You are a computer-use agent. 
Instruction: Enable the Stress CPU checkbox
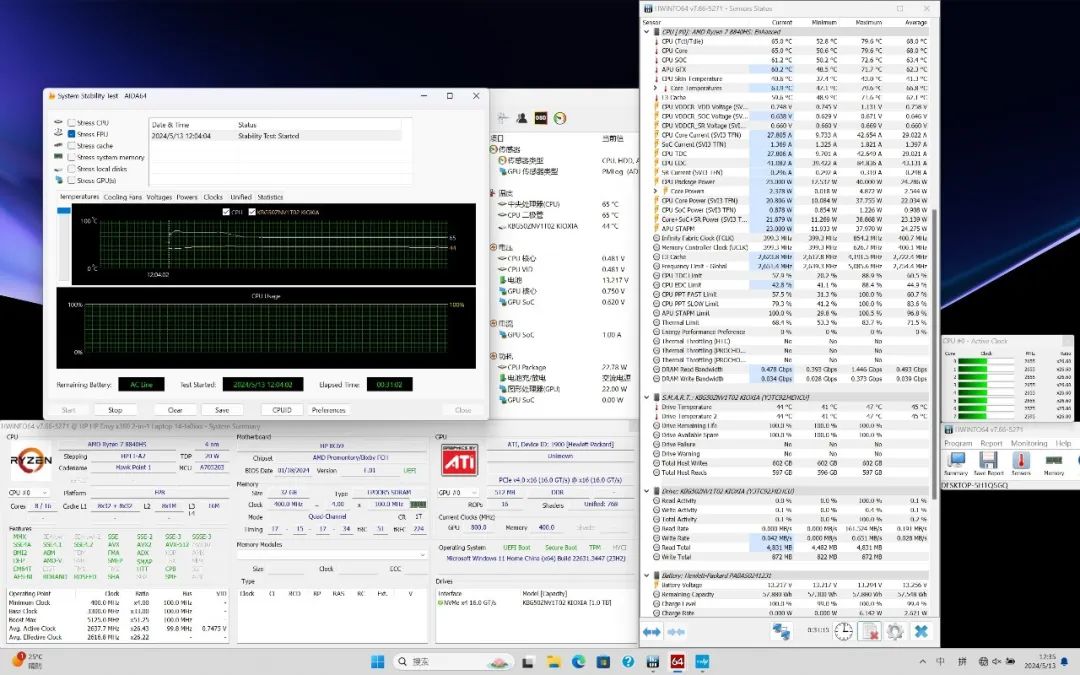70,122
